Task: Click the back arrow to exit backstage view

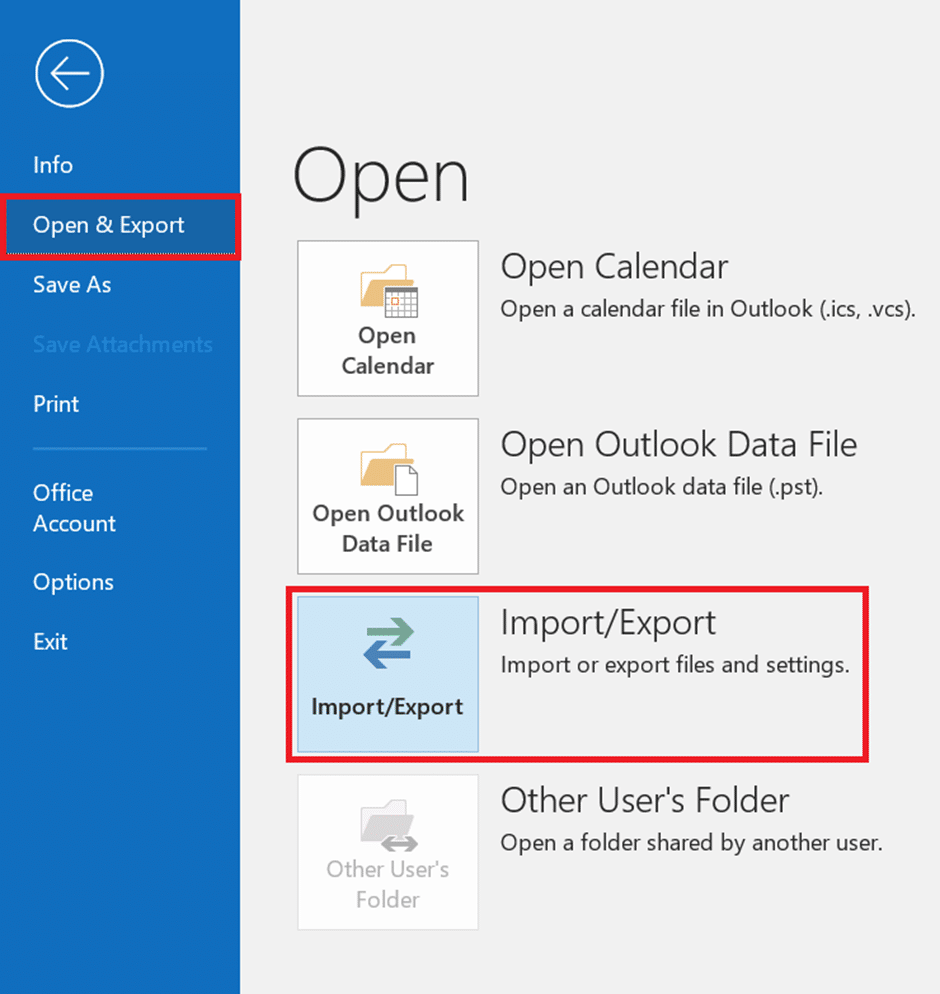Action: pos(68,73)
